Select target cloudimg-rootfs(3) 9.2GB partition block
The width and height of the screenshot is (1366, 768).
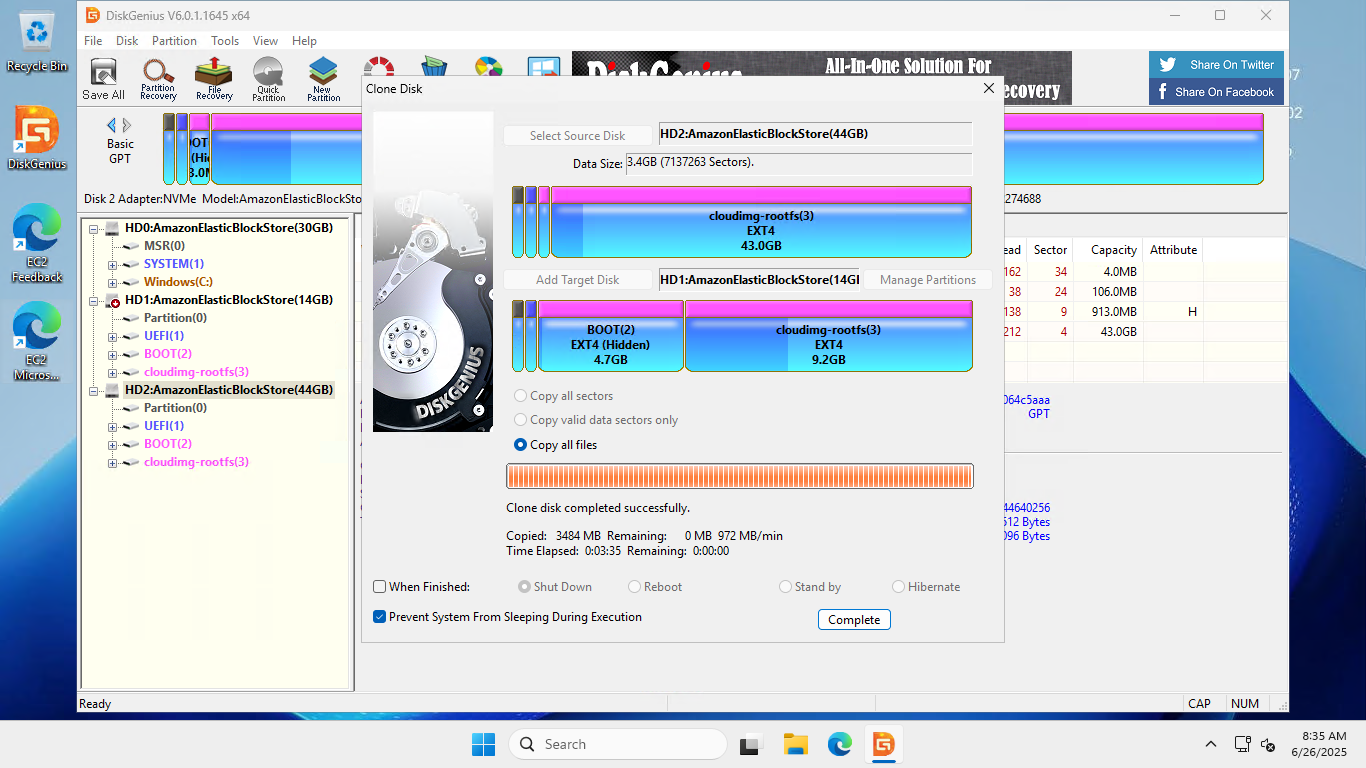(x=829, y=336)
